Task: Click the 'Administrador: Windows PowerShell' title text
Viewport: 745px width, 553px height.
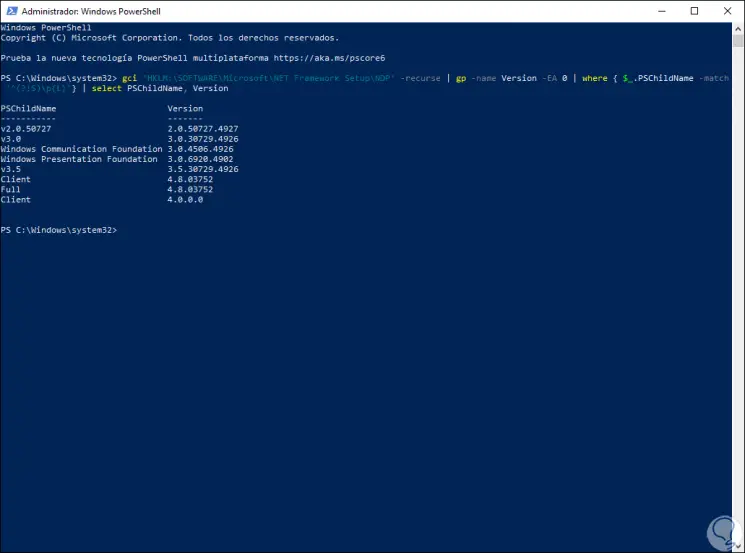Action: [87, 10]
